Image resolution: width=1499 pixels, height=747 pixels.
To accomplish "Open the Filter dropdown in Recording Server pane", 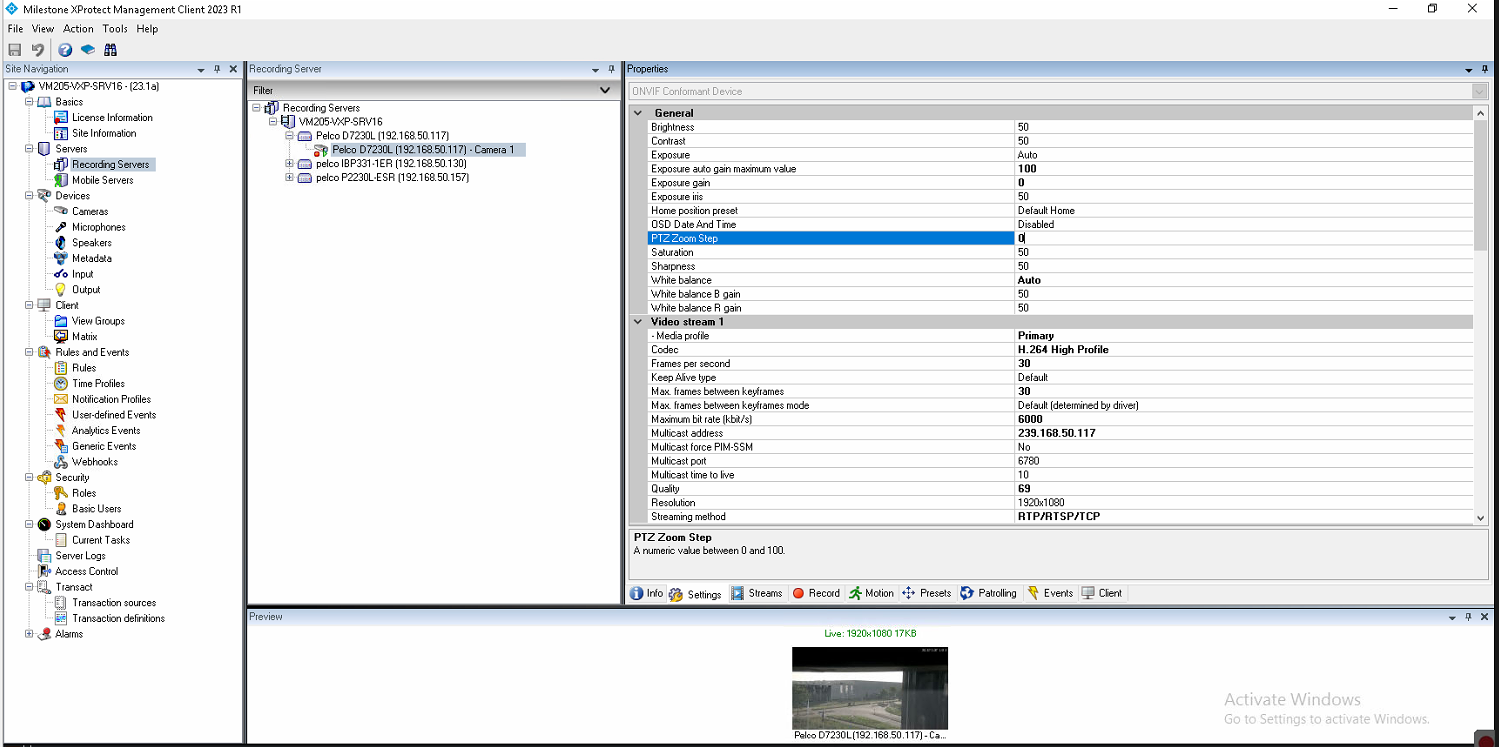I will 604,90.
